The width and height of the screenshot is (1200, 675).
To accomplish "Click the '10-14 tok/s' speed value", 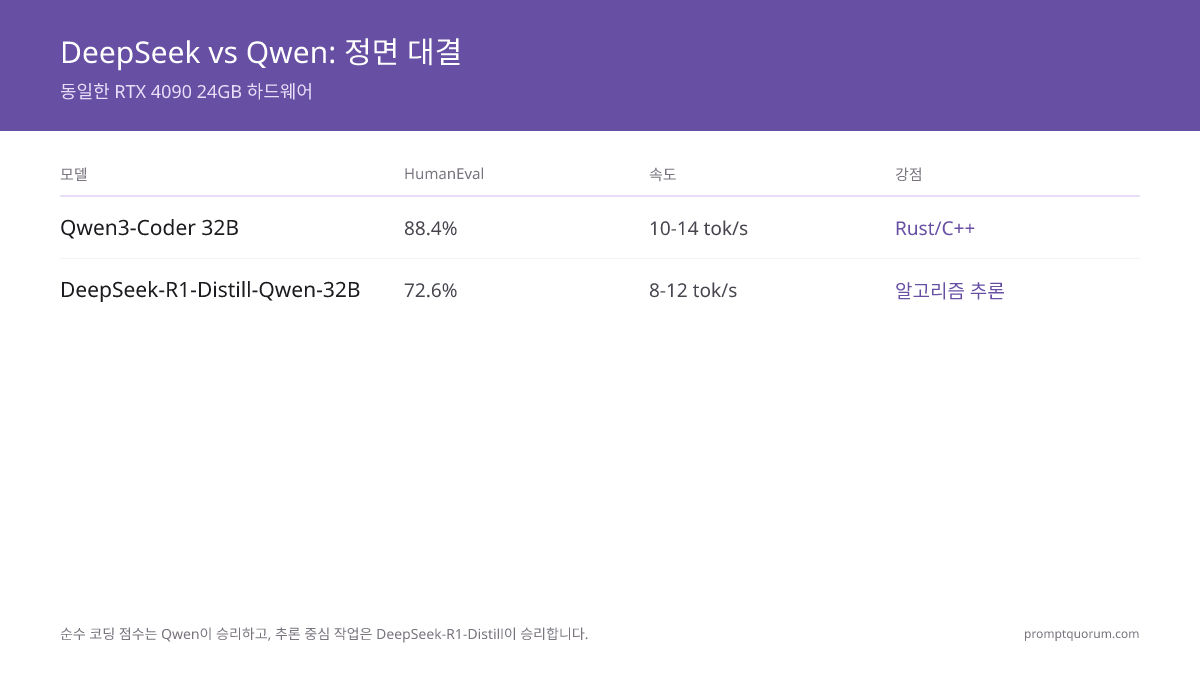I will click(698, 228).
